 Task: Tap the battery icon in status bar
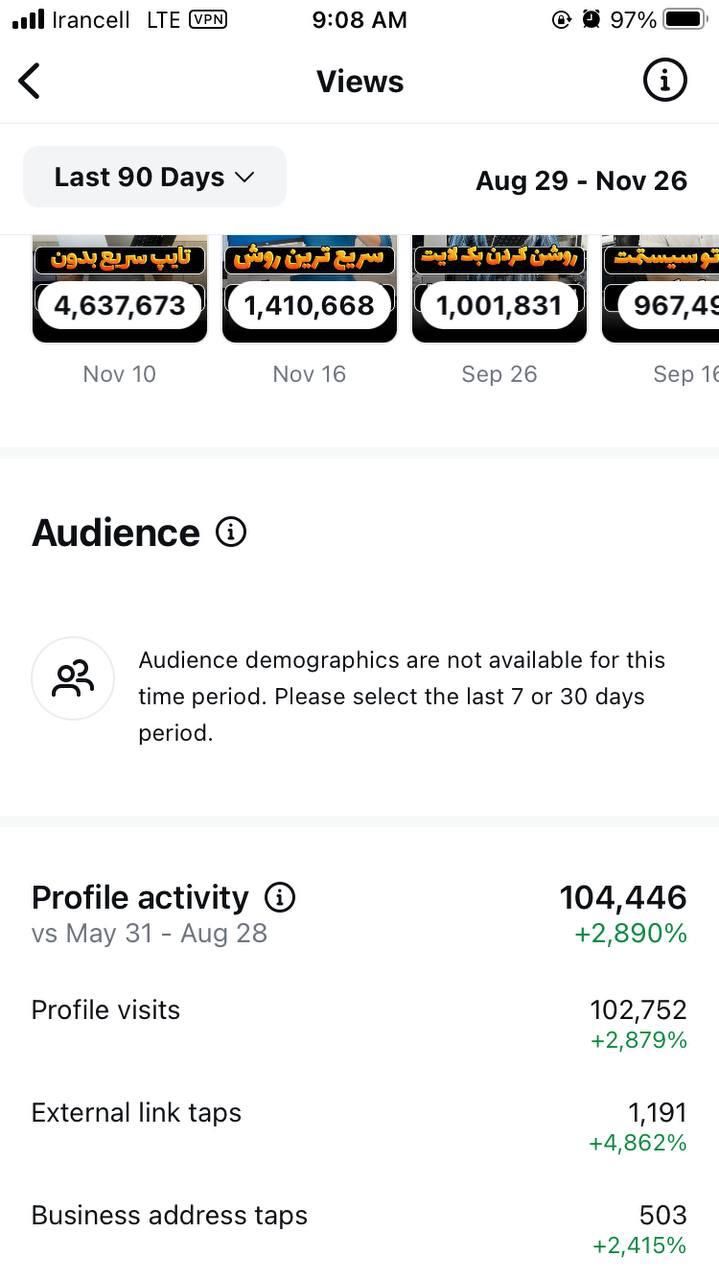[685, 19]
